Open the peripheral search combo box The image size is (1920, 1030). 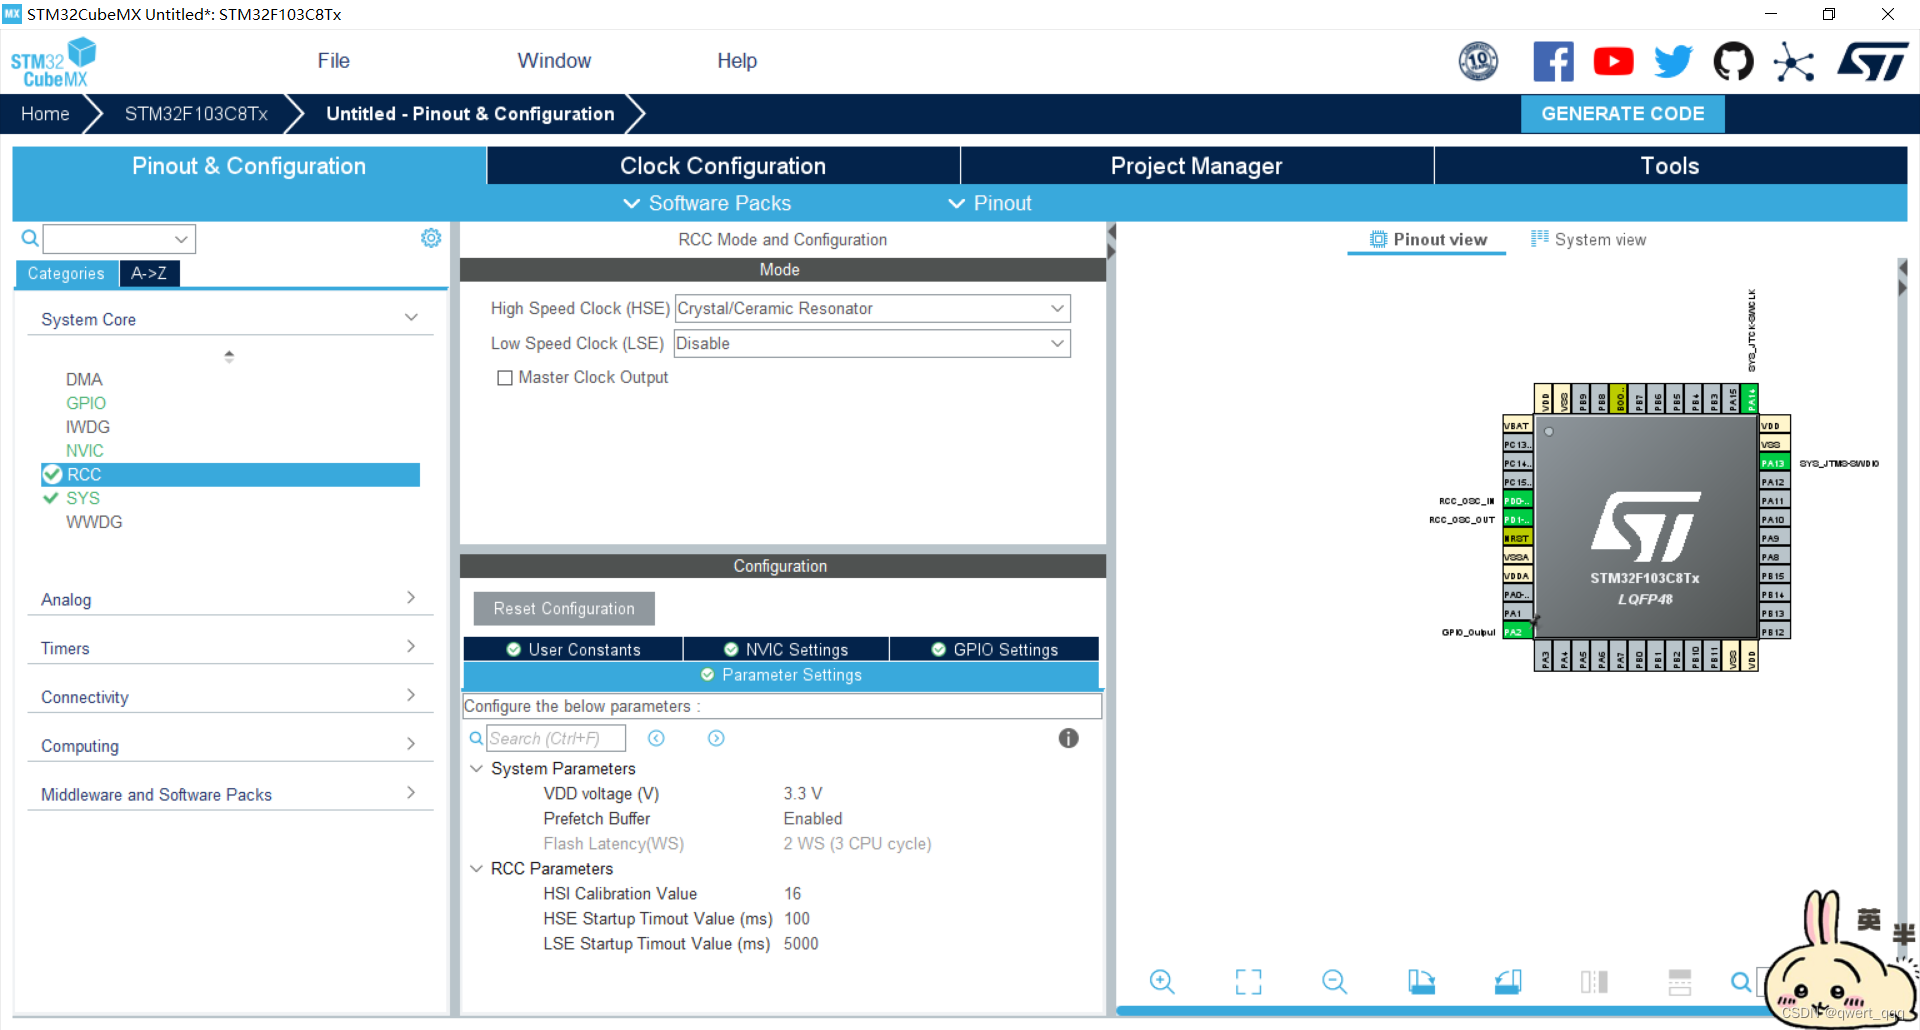(x=119, y=239)
